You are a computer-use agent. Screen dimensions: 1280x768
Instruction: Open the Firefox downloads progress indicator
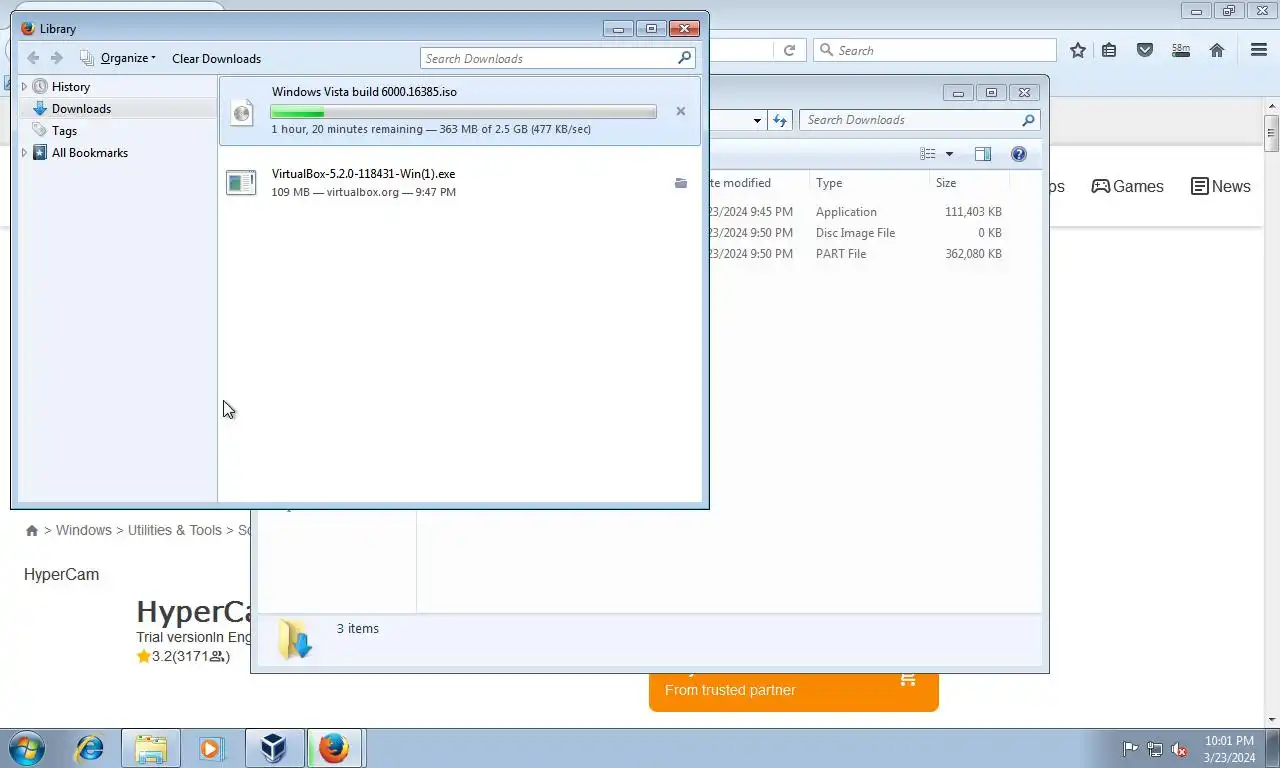coord(1181,50)
